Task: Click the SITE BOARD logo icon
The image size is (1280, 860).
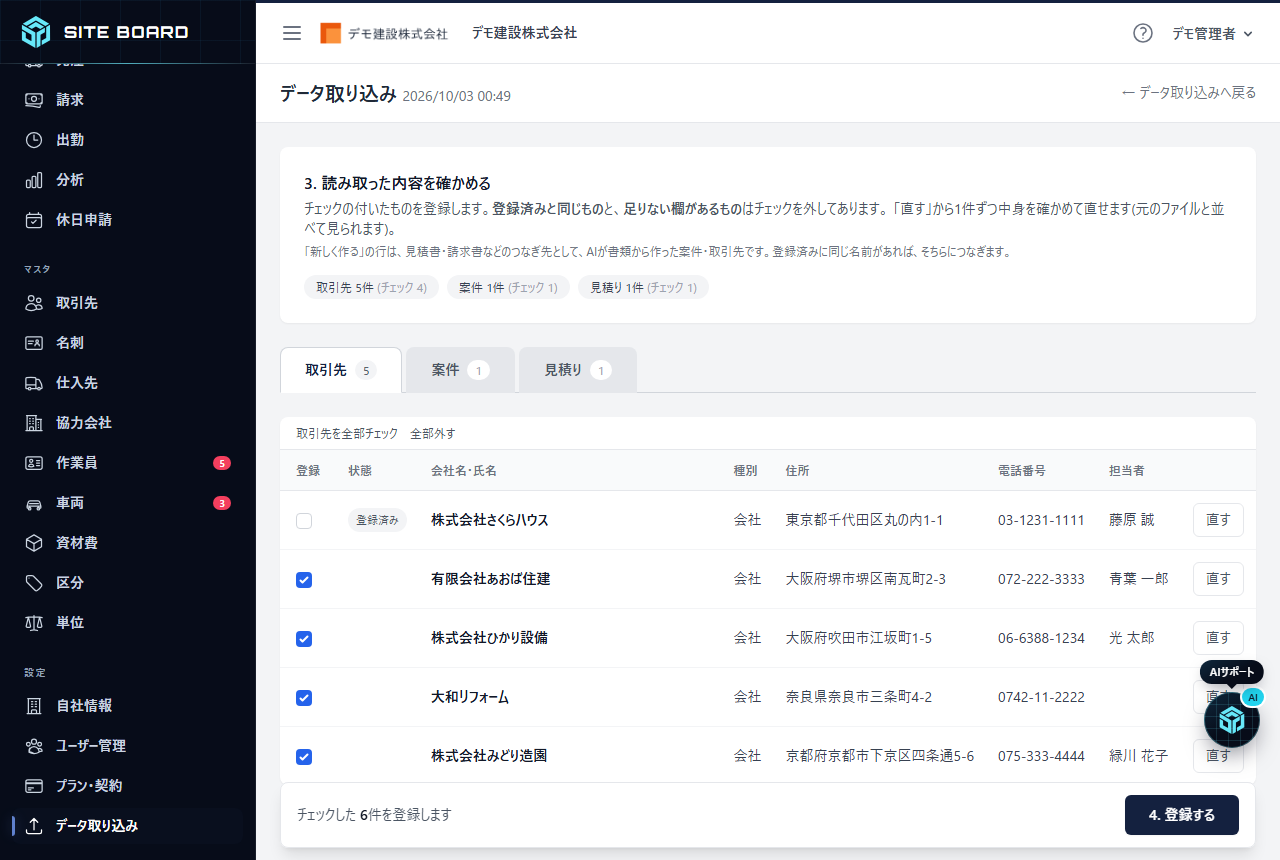Action: 36,32
